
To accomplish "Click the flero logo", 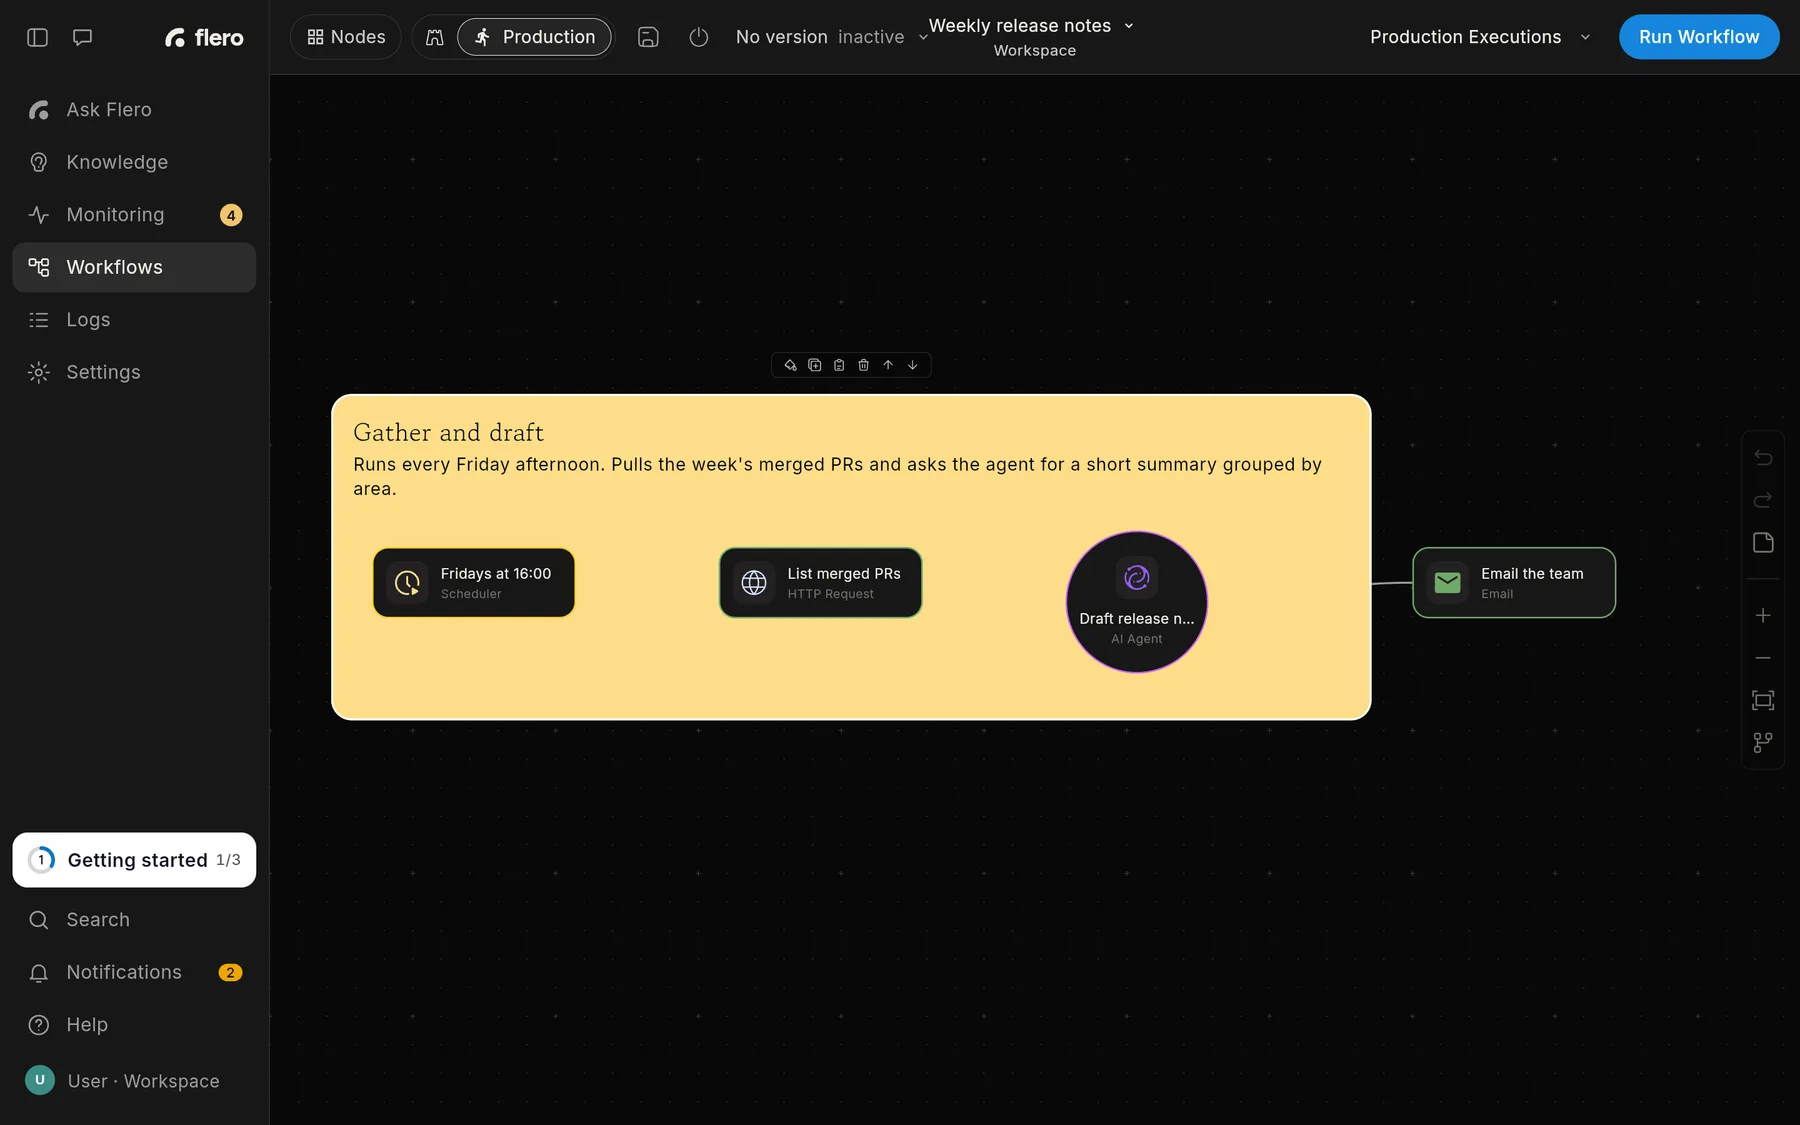I will [204, 37].
